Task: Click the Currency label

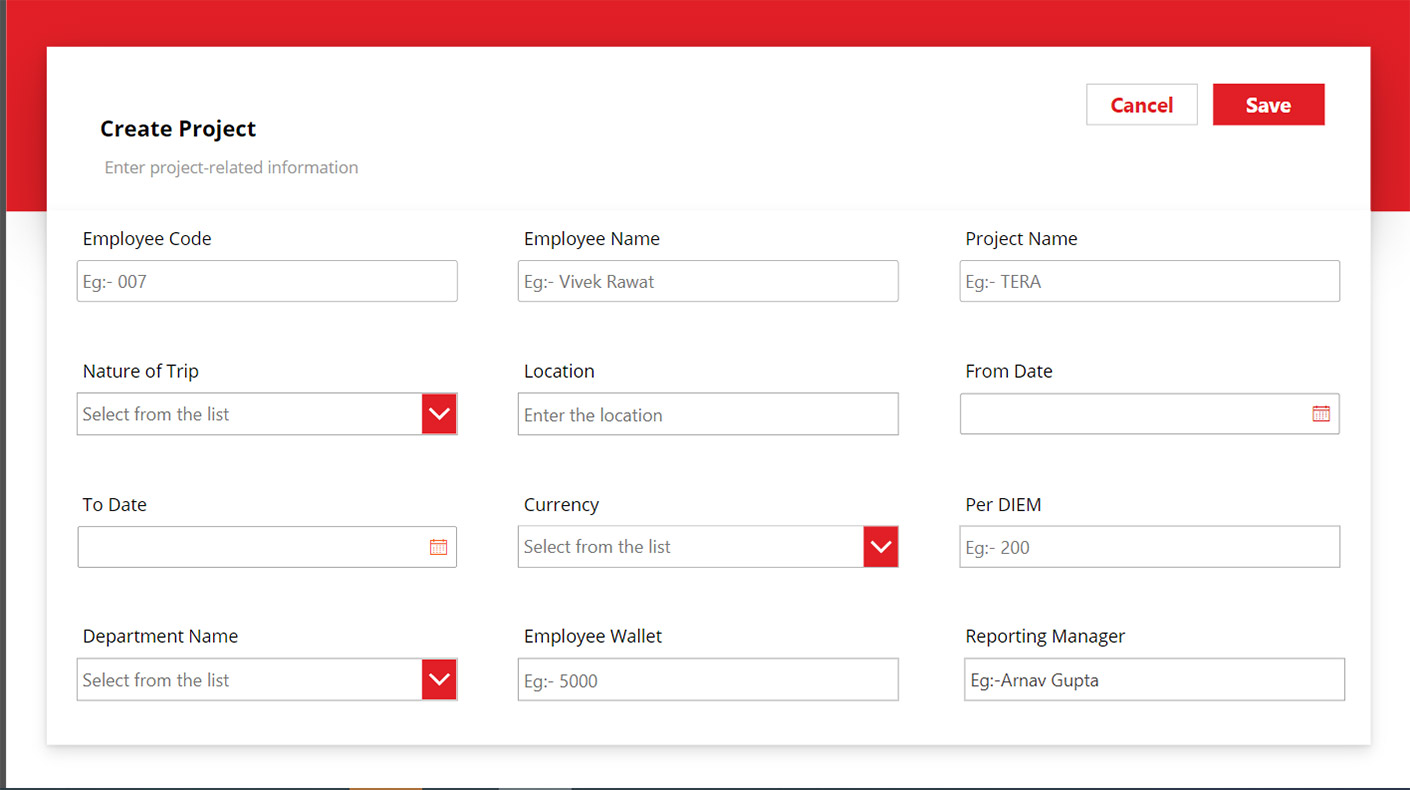Action: tap(561, 505)
